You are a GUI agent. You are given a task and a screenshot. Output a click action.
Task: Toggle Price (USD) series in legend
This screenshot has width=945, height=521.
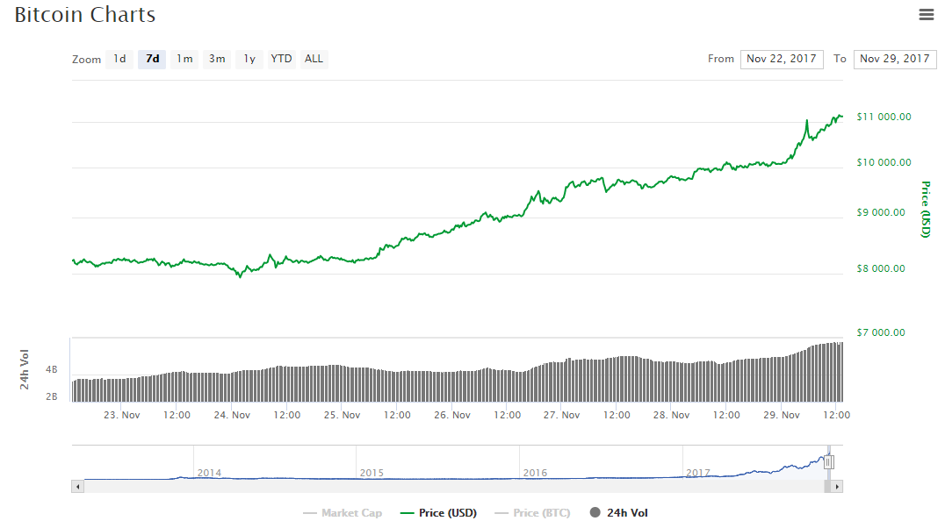[x=438, y=513]
